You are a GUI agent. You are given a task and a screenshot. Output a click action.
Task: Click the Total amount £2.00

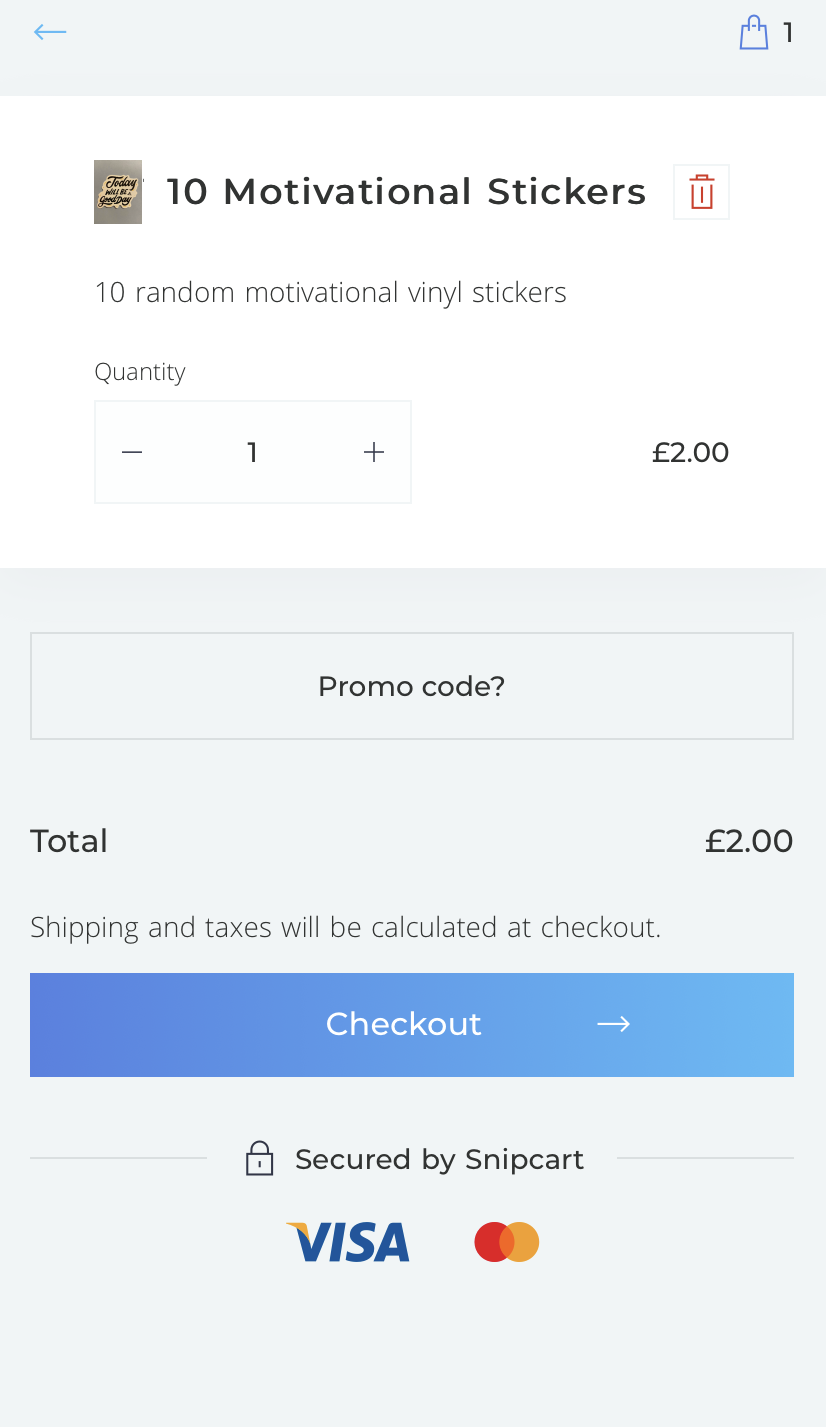(x=749, y=841)
